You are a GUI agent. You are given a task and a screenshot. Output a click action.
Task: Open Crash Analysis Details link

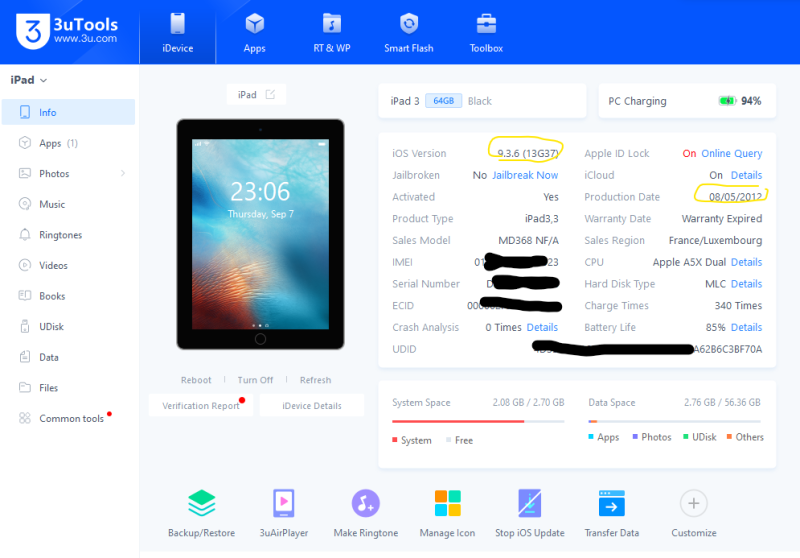(542, 327)
